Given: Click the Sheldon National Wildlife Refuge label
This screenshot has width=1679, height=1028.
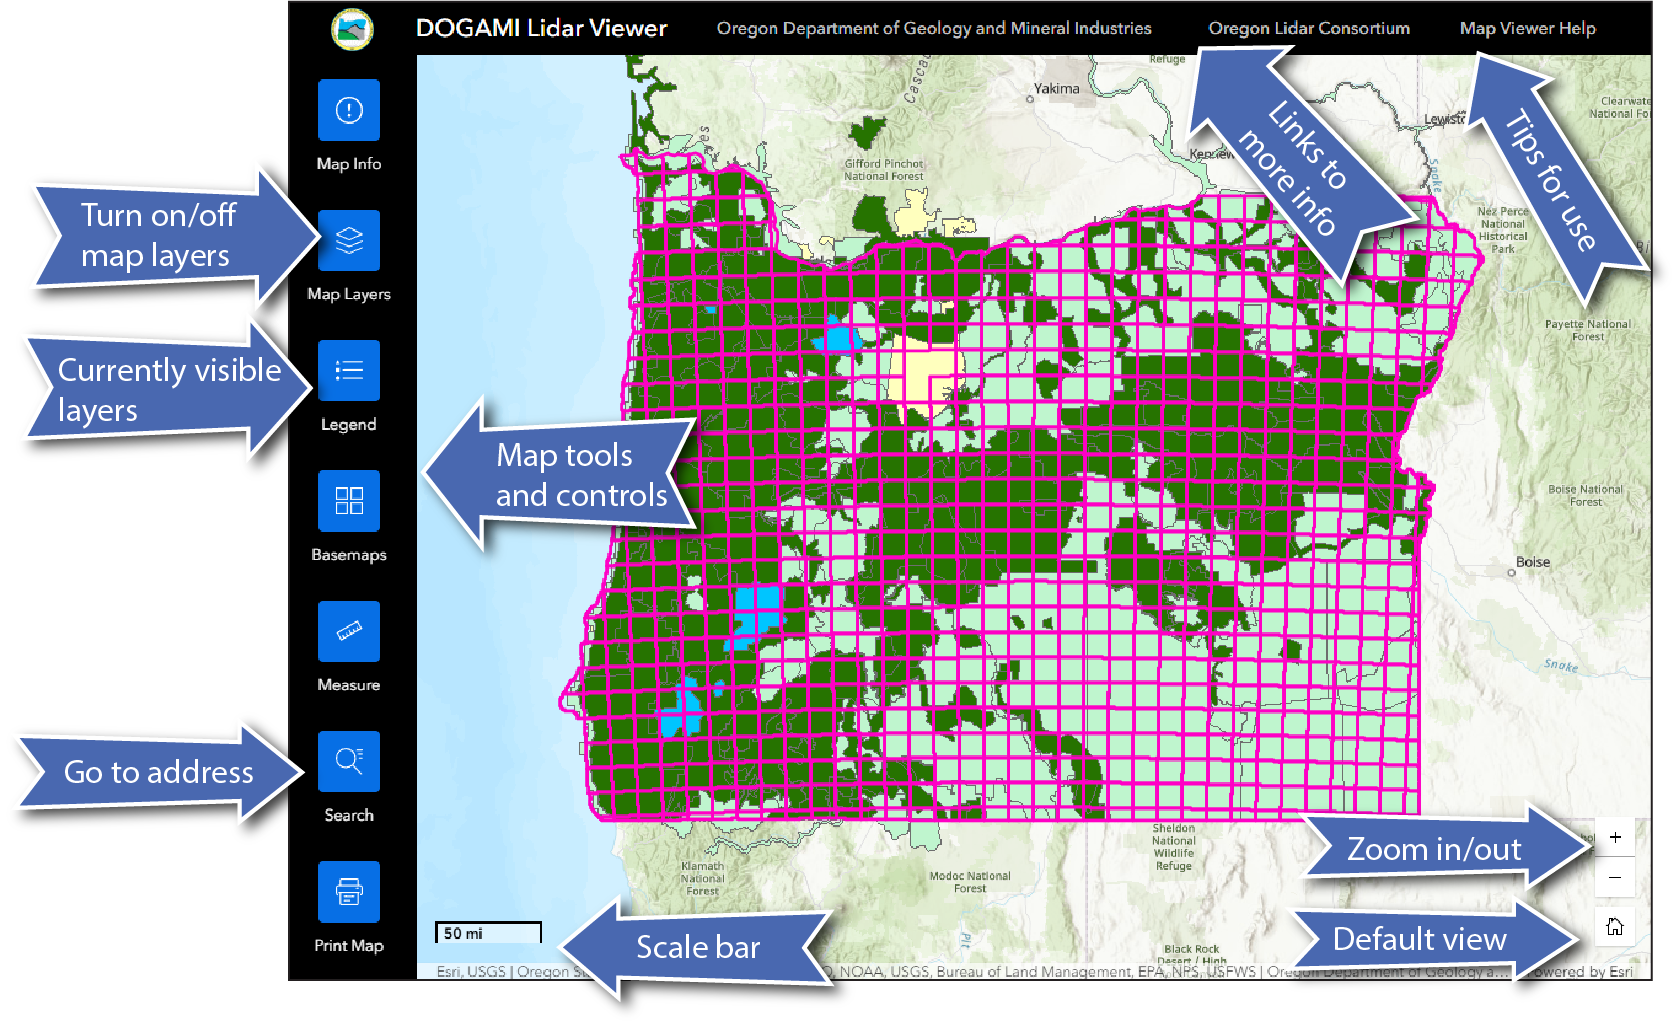Looking at the screenshot, I should 1174,847.
